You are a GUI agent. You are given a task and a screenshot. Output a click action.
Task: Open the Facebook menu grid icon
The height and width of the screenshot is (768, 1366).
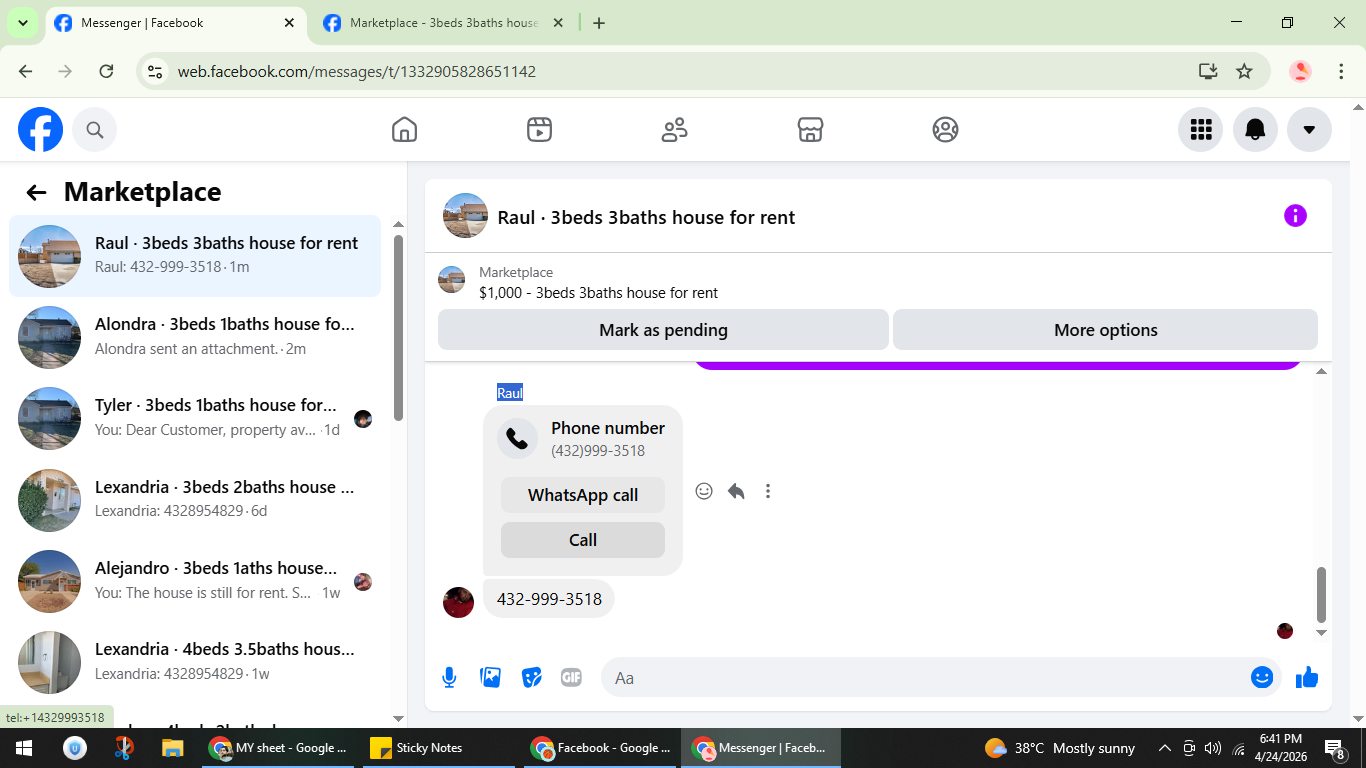pyautogui.click(x=1201, y=130)
